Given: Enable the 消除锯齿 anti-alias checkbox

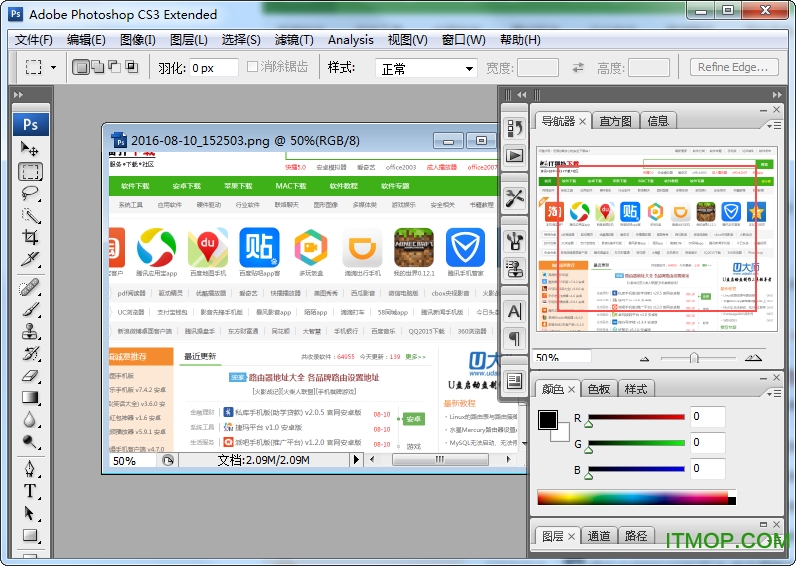Looking at the screenshot, I should 253,68.
